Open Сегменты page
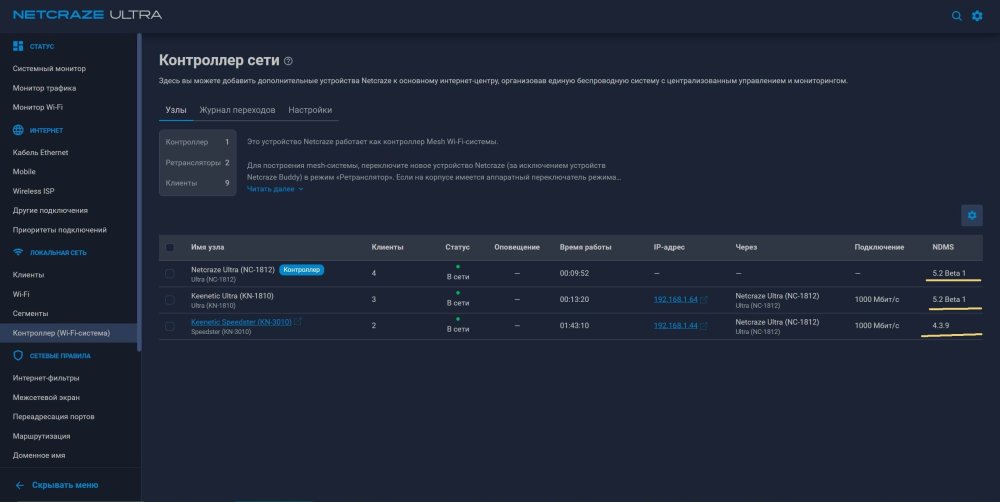The height and width of the screenshot is (502, 1000). pyautogui.click(x=31, y=313)
